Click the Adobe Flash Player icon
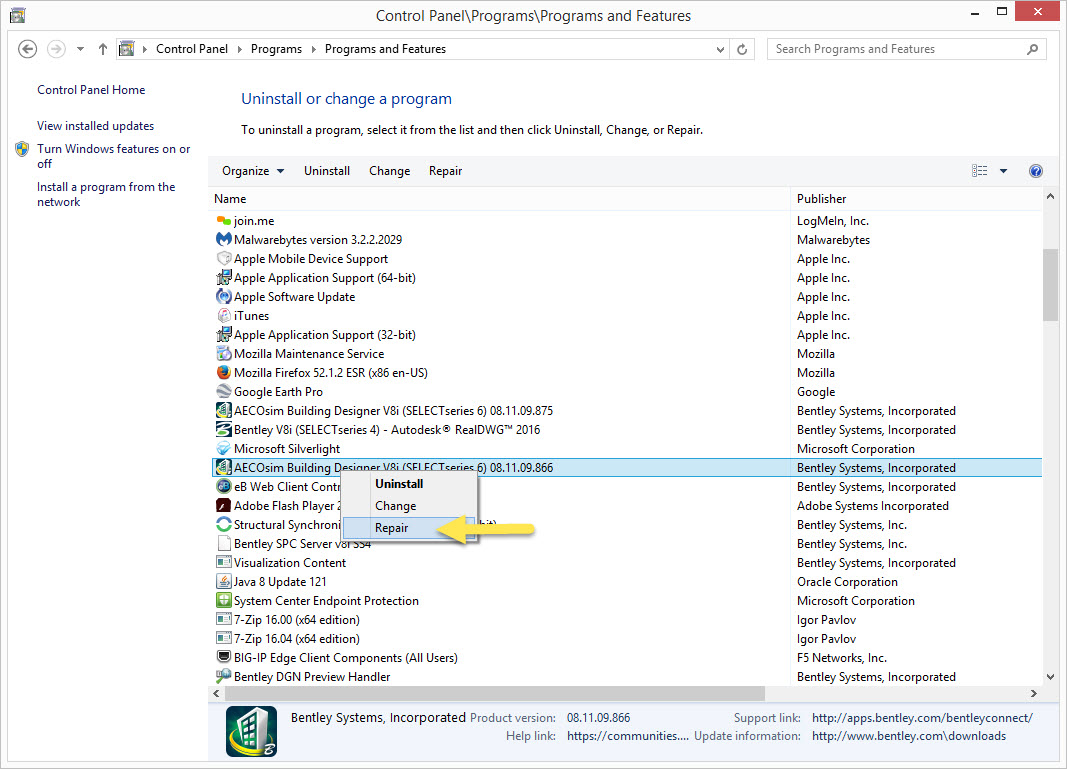1067x769 pixels. (223, 506)
